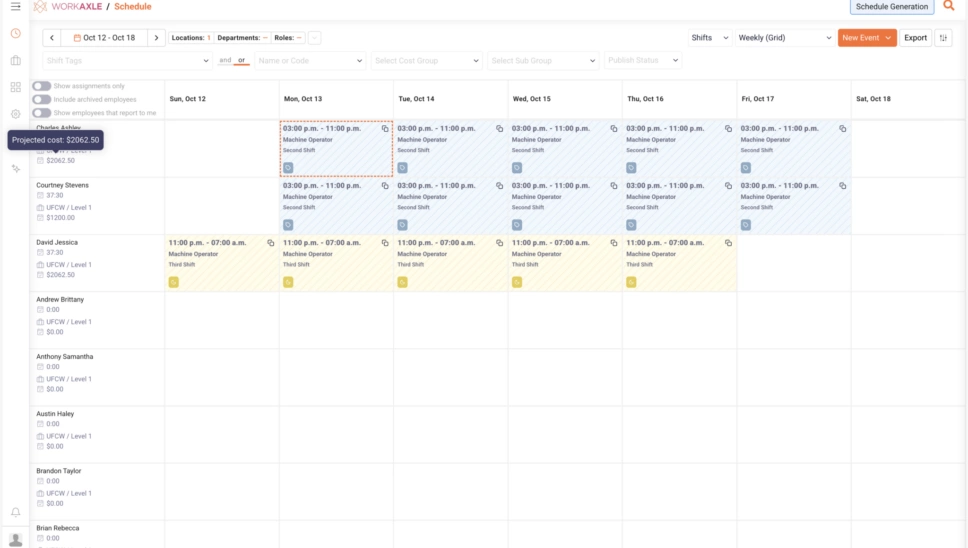Click the Locations filter

[191, 38]
